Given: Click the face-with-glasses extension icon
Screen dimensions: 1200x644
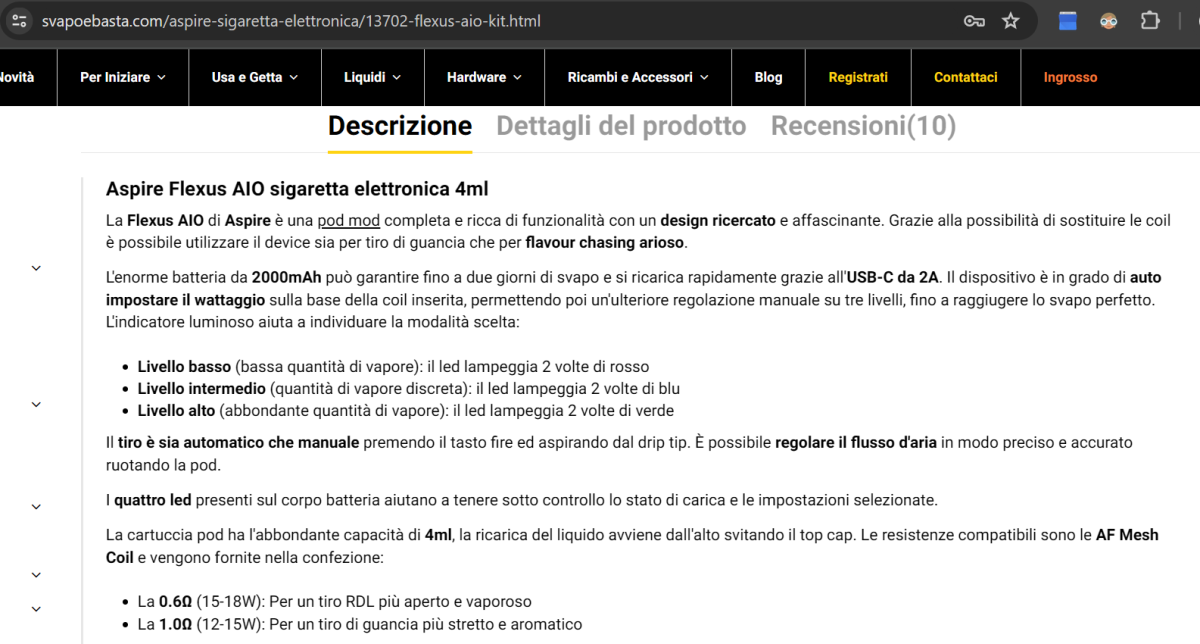Looking at the screenshot, I should [1108, 20].
